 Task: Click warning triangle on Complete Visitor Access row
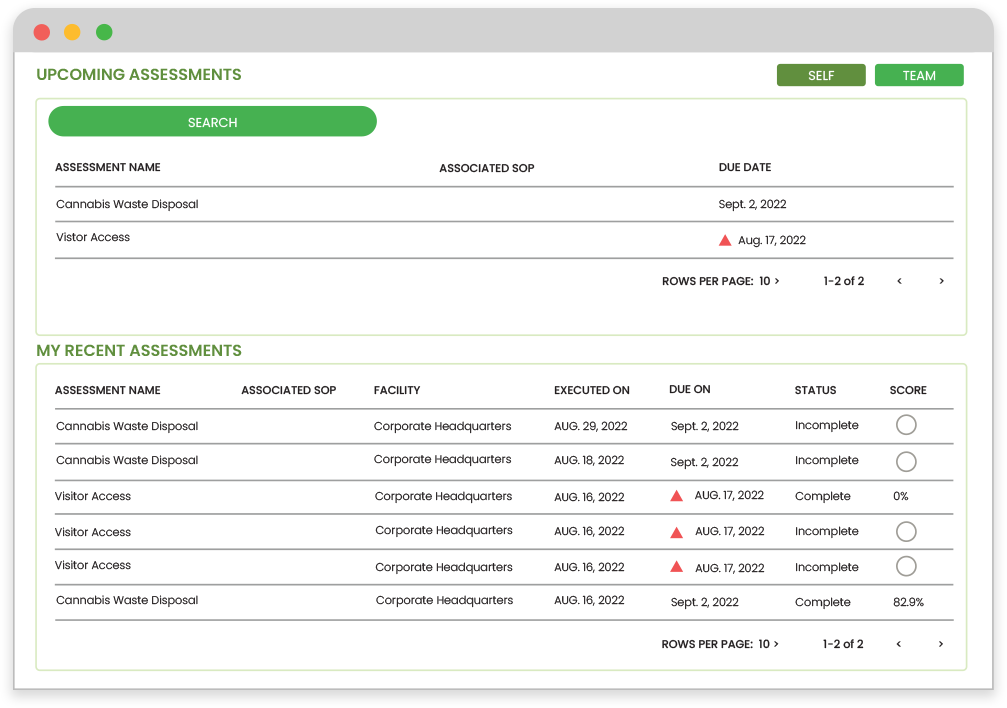click(676, 495)
